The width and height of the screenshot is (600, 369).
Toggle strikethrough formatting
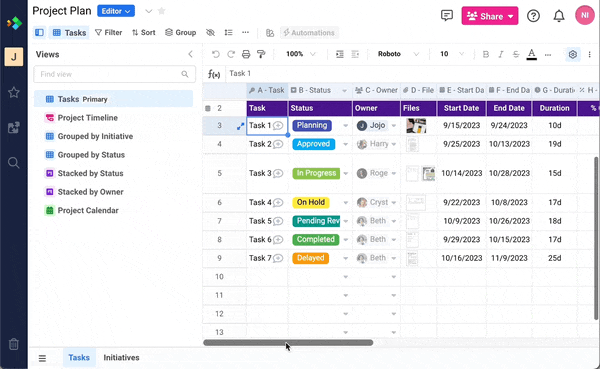[x=516, y=54]
